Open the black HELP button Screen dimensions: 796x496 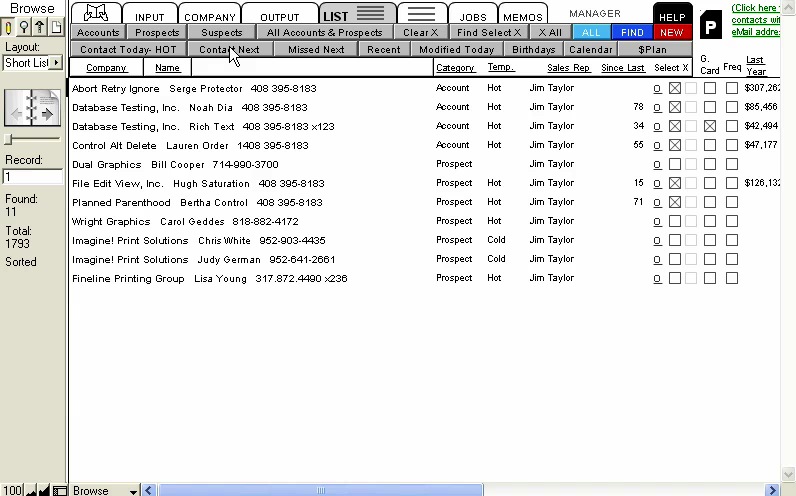coord(672,15)
